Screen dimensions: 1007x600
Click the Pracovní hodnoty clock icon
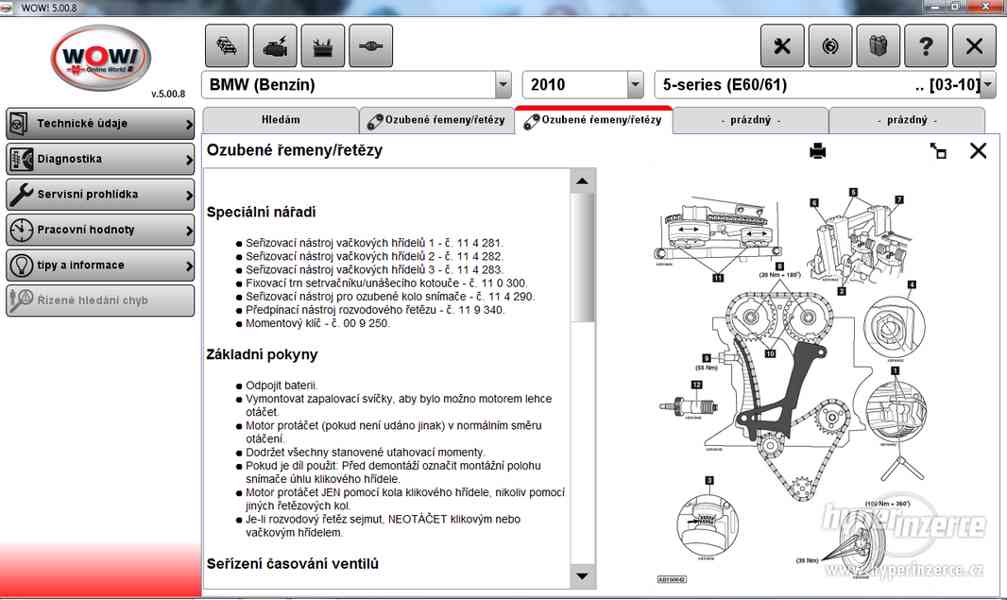(21, 229)
